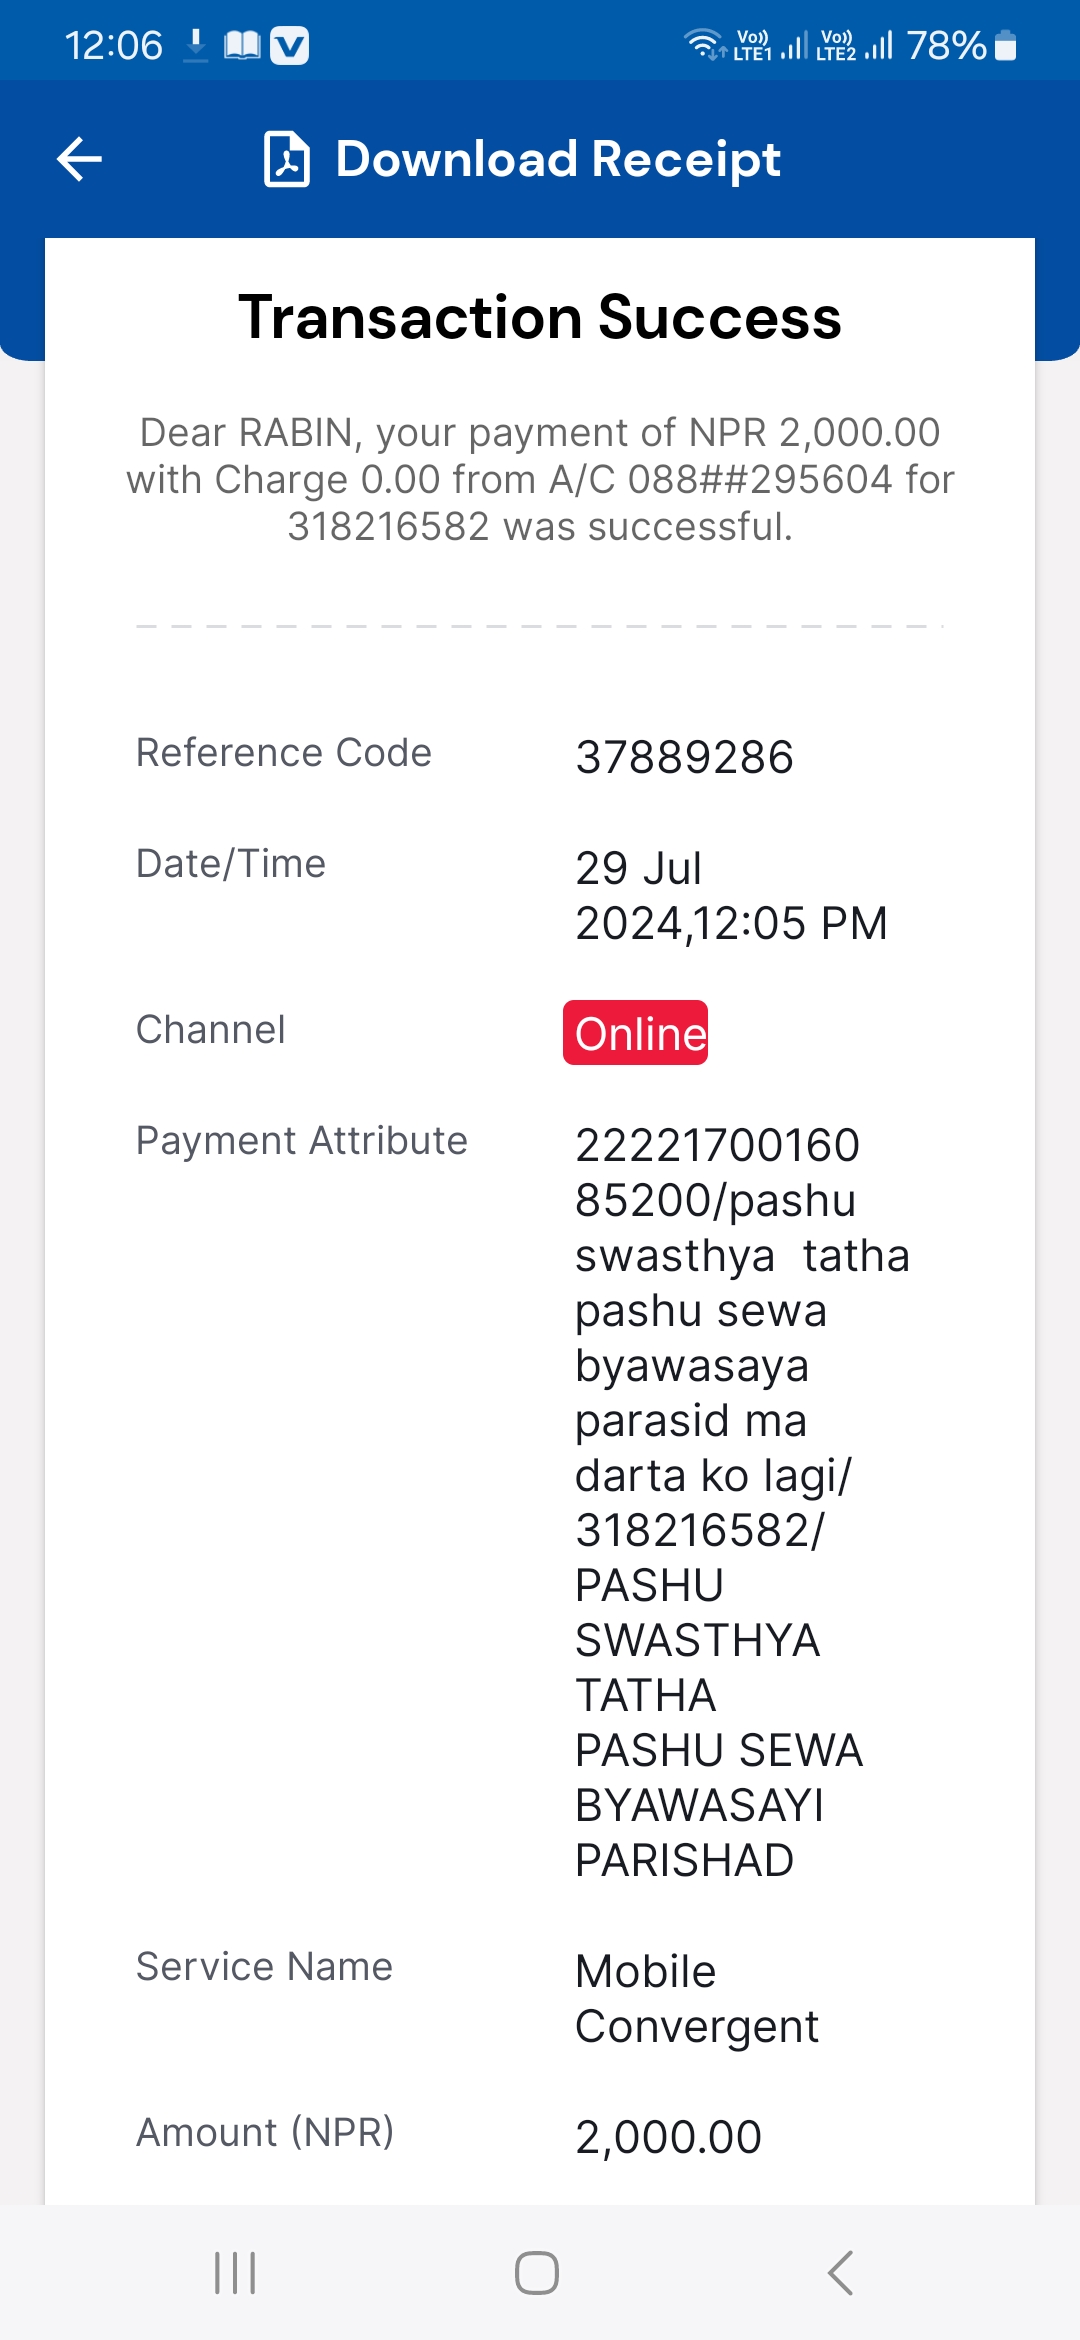The image size is (1080, 2340).
Task: Tap the V app notification icon
Action: [290, 46]
